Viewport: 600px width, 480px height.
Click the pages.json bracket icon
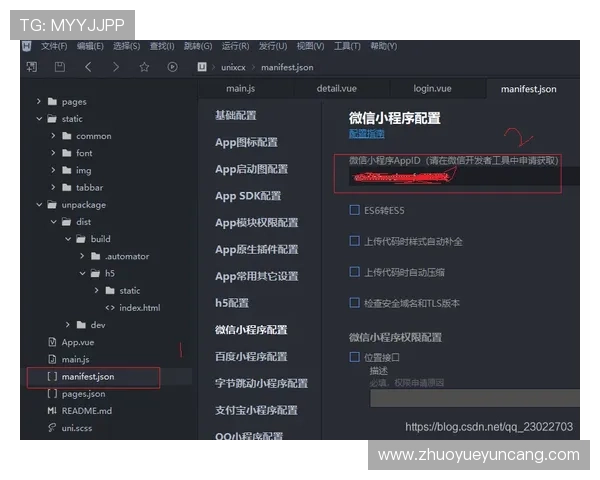coord(52,393)
